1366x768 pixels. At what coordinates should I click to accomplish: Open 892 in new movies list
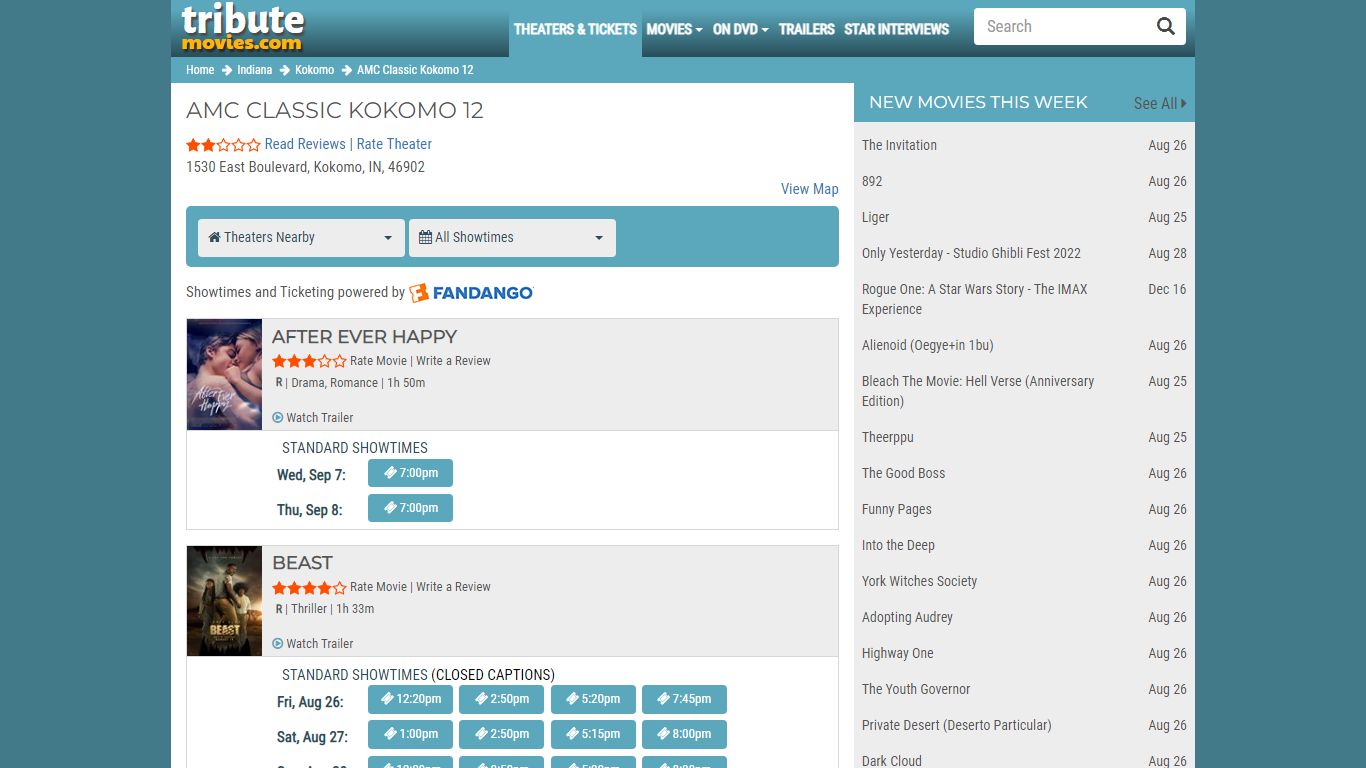[872, 181]
